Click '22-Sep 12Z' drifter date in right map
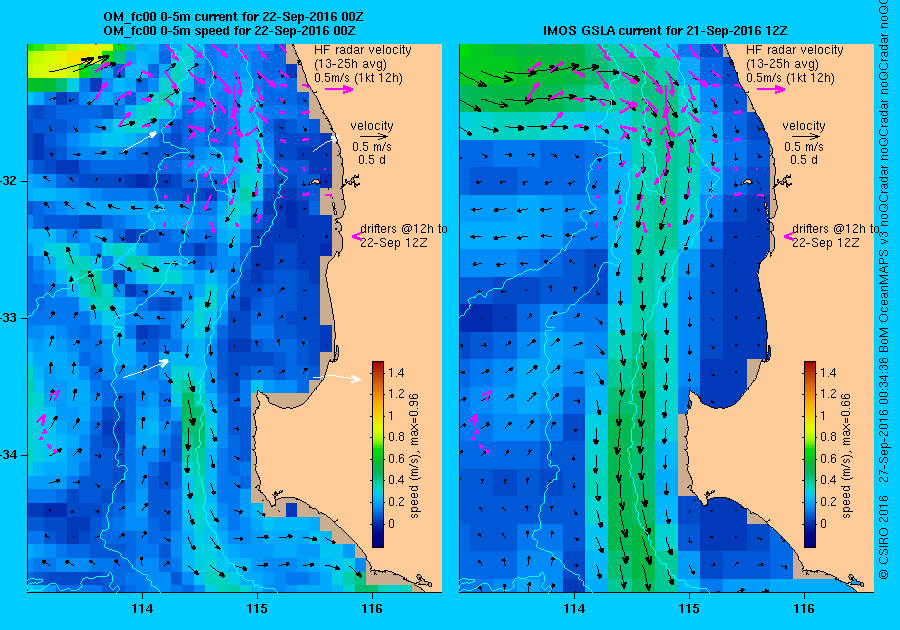Image resolution: width=900 pixels, height=630 pixels. click(x=826, y=243)
